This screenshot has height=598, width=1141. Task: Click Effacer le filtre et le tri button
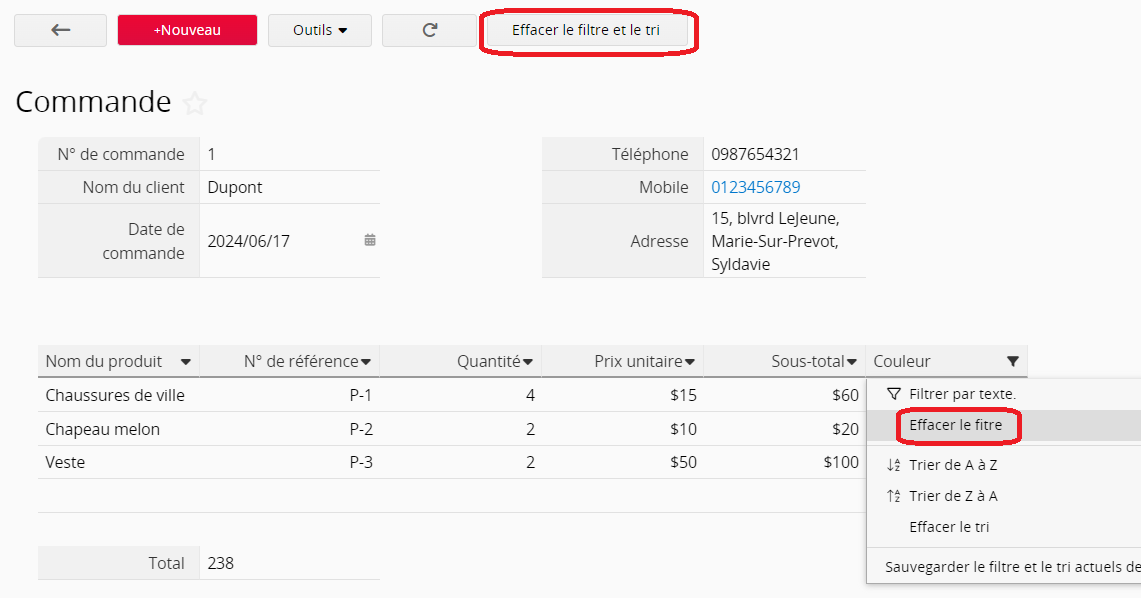pos(586,31)
